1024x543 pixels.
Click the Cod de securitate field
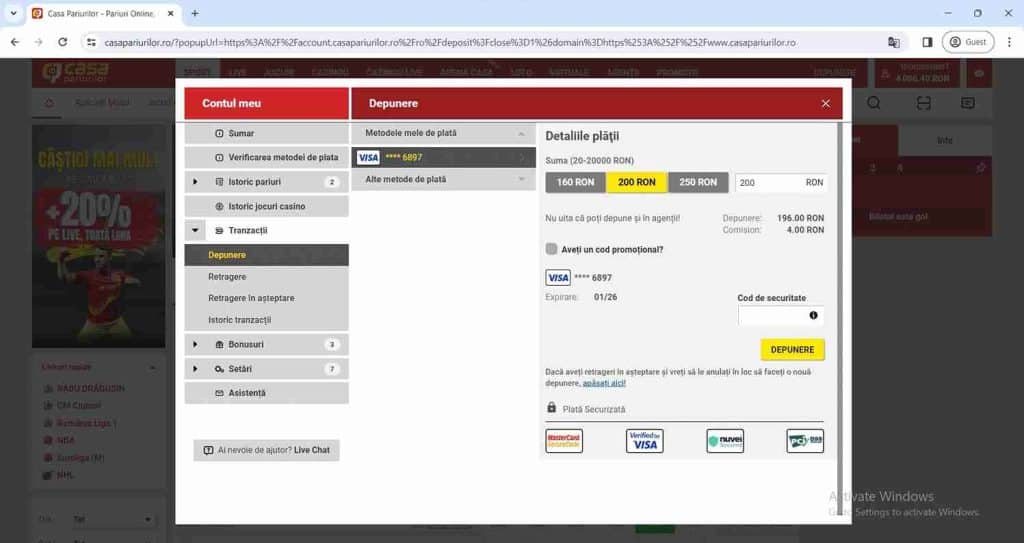[780, 316]
